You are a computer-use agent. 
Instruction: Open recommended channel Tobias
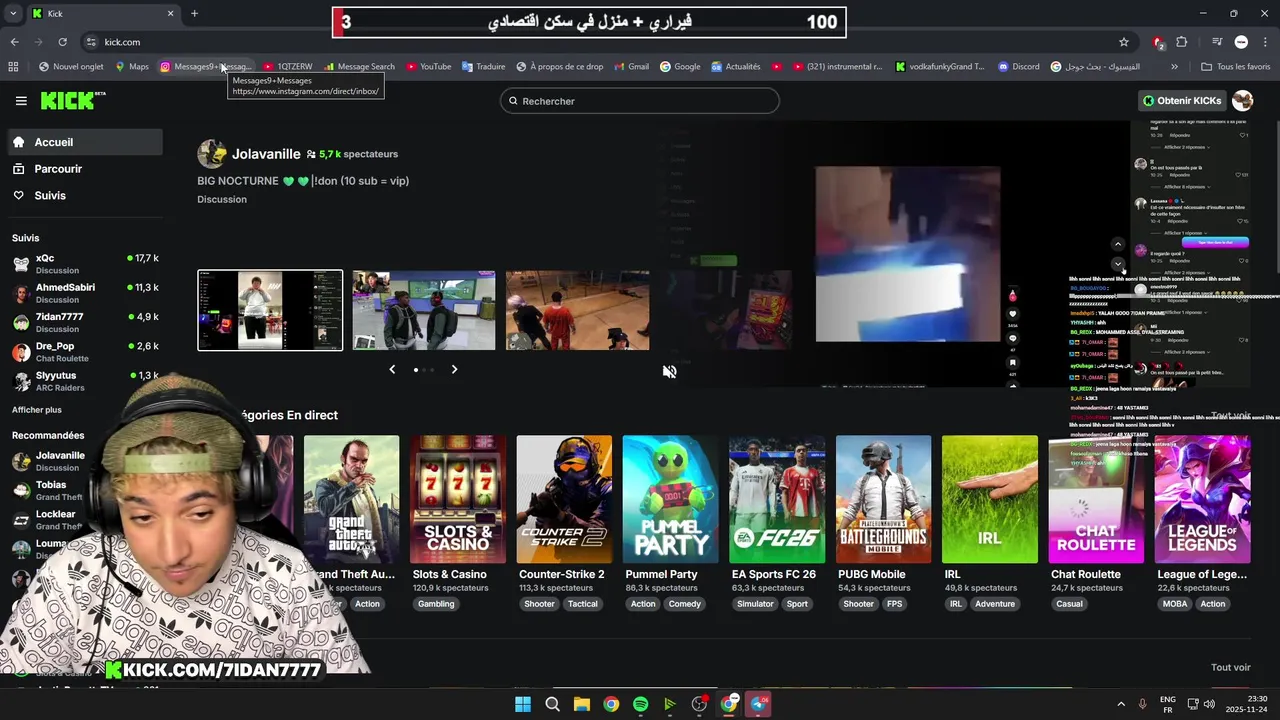(x=50, y=490)
